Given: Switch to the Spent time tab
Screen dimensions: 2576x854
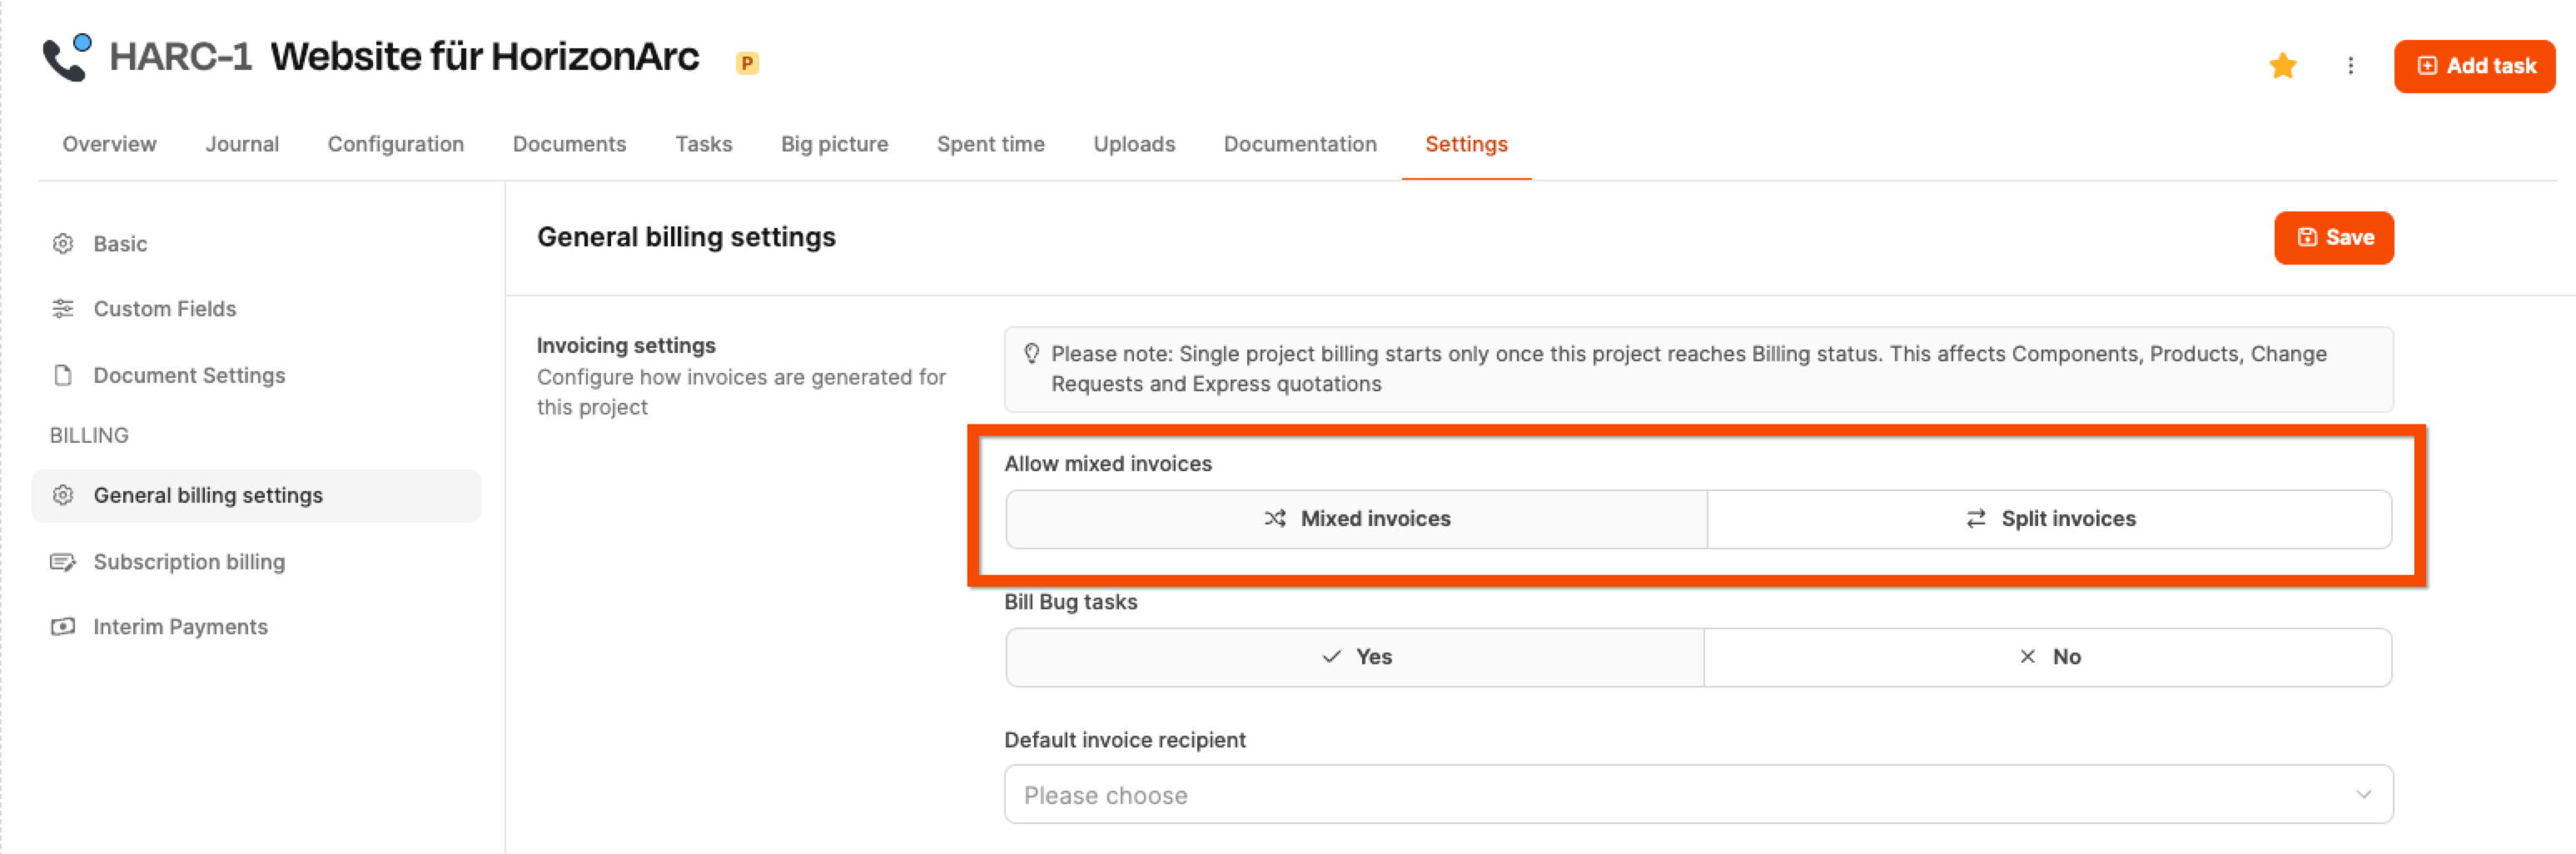Looking at the screenshot, I should [990, 144].
